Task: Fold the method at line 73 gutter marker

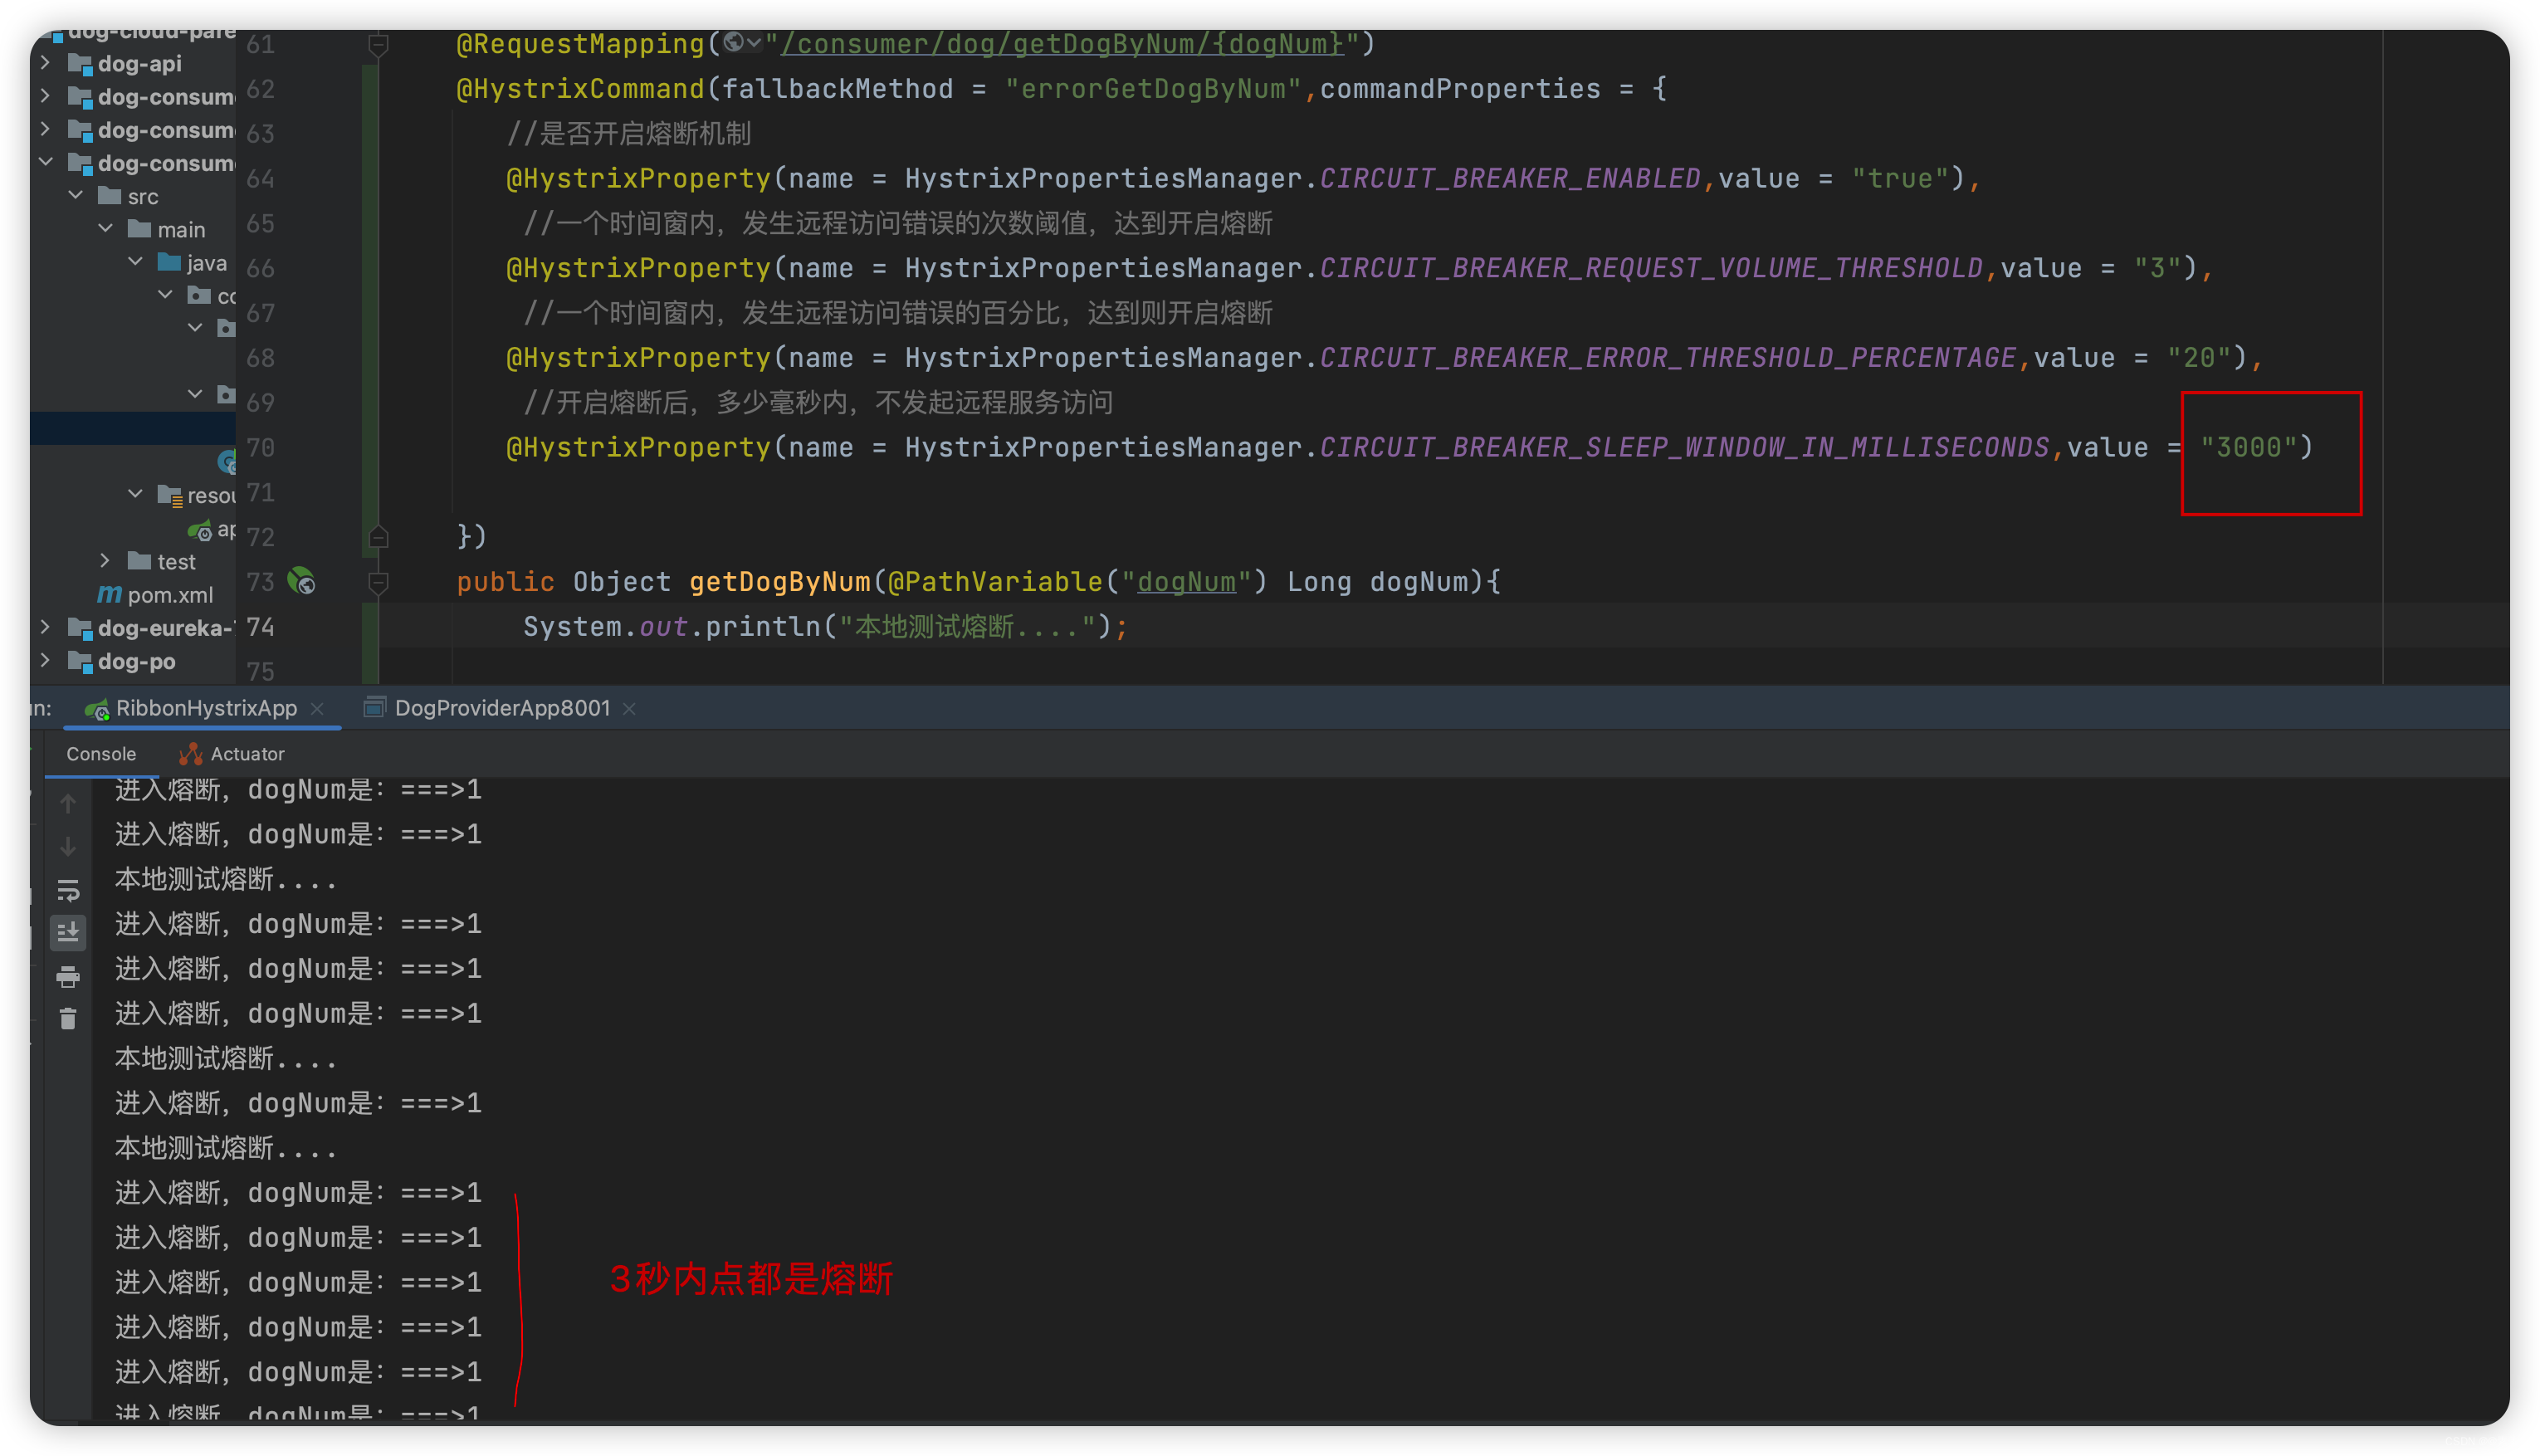Action: (378, 581)
